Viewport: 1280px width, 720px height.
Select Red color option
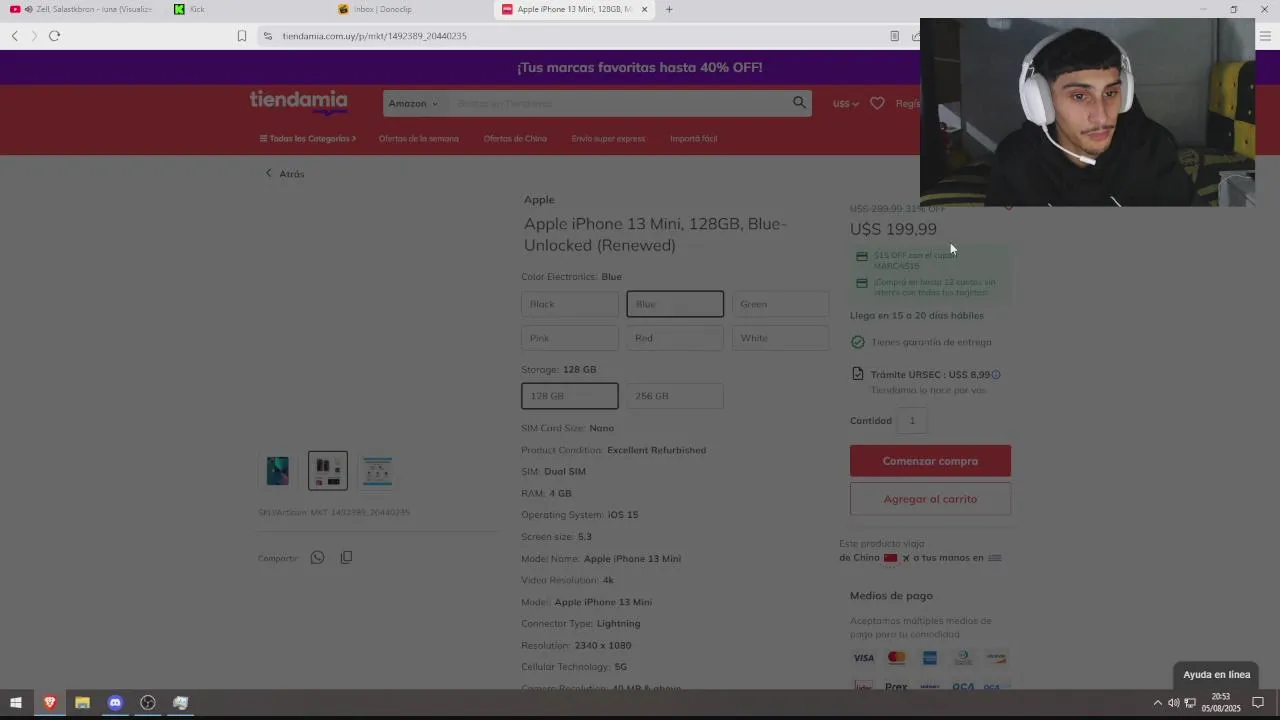(x=675, y=338)
